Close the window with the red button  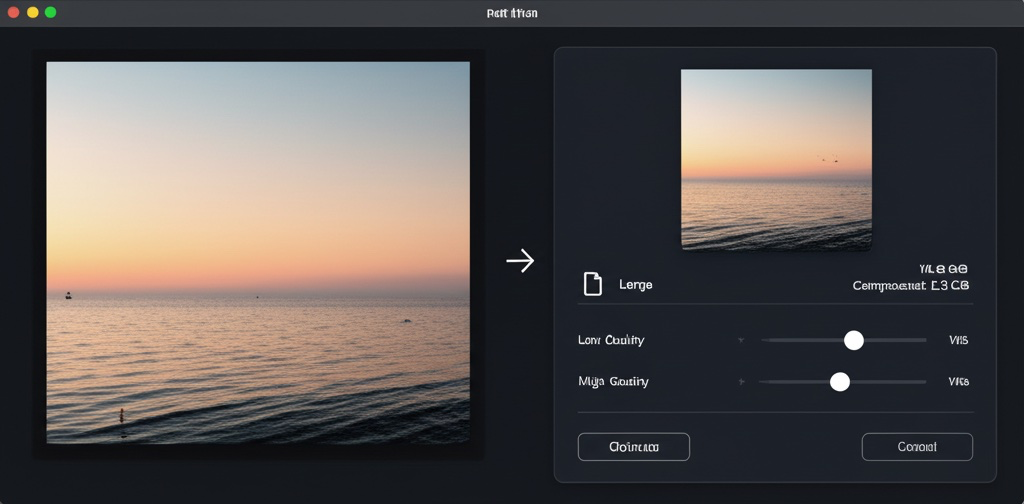click(x=14, y=12)
